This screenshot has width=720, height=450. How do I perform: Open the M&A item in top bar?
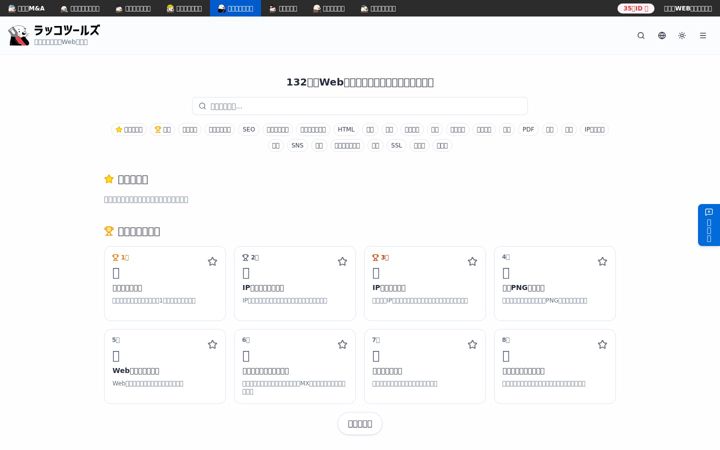point(27,8)
